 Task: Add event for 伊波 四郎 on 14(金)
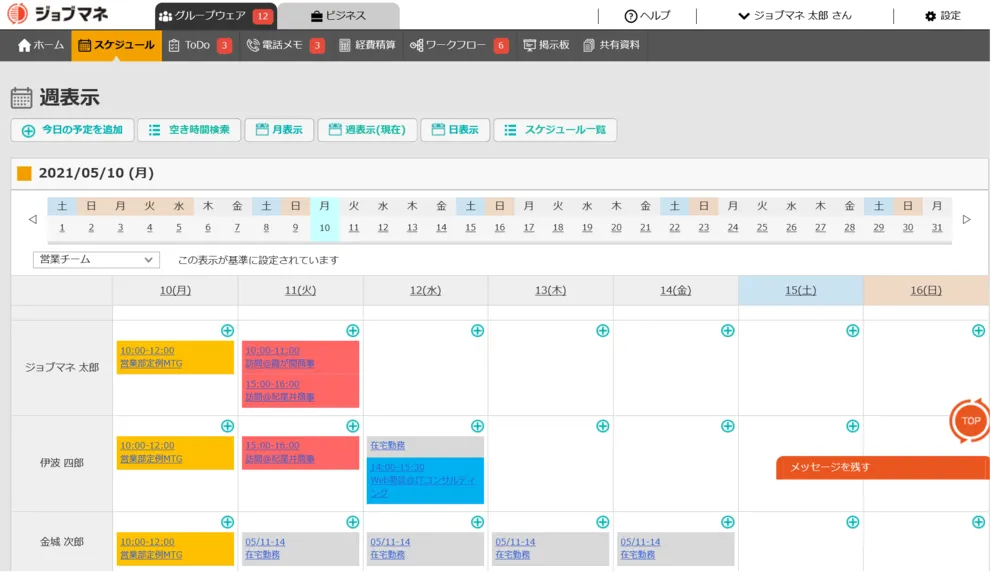tap(728, 426)
